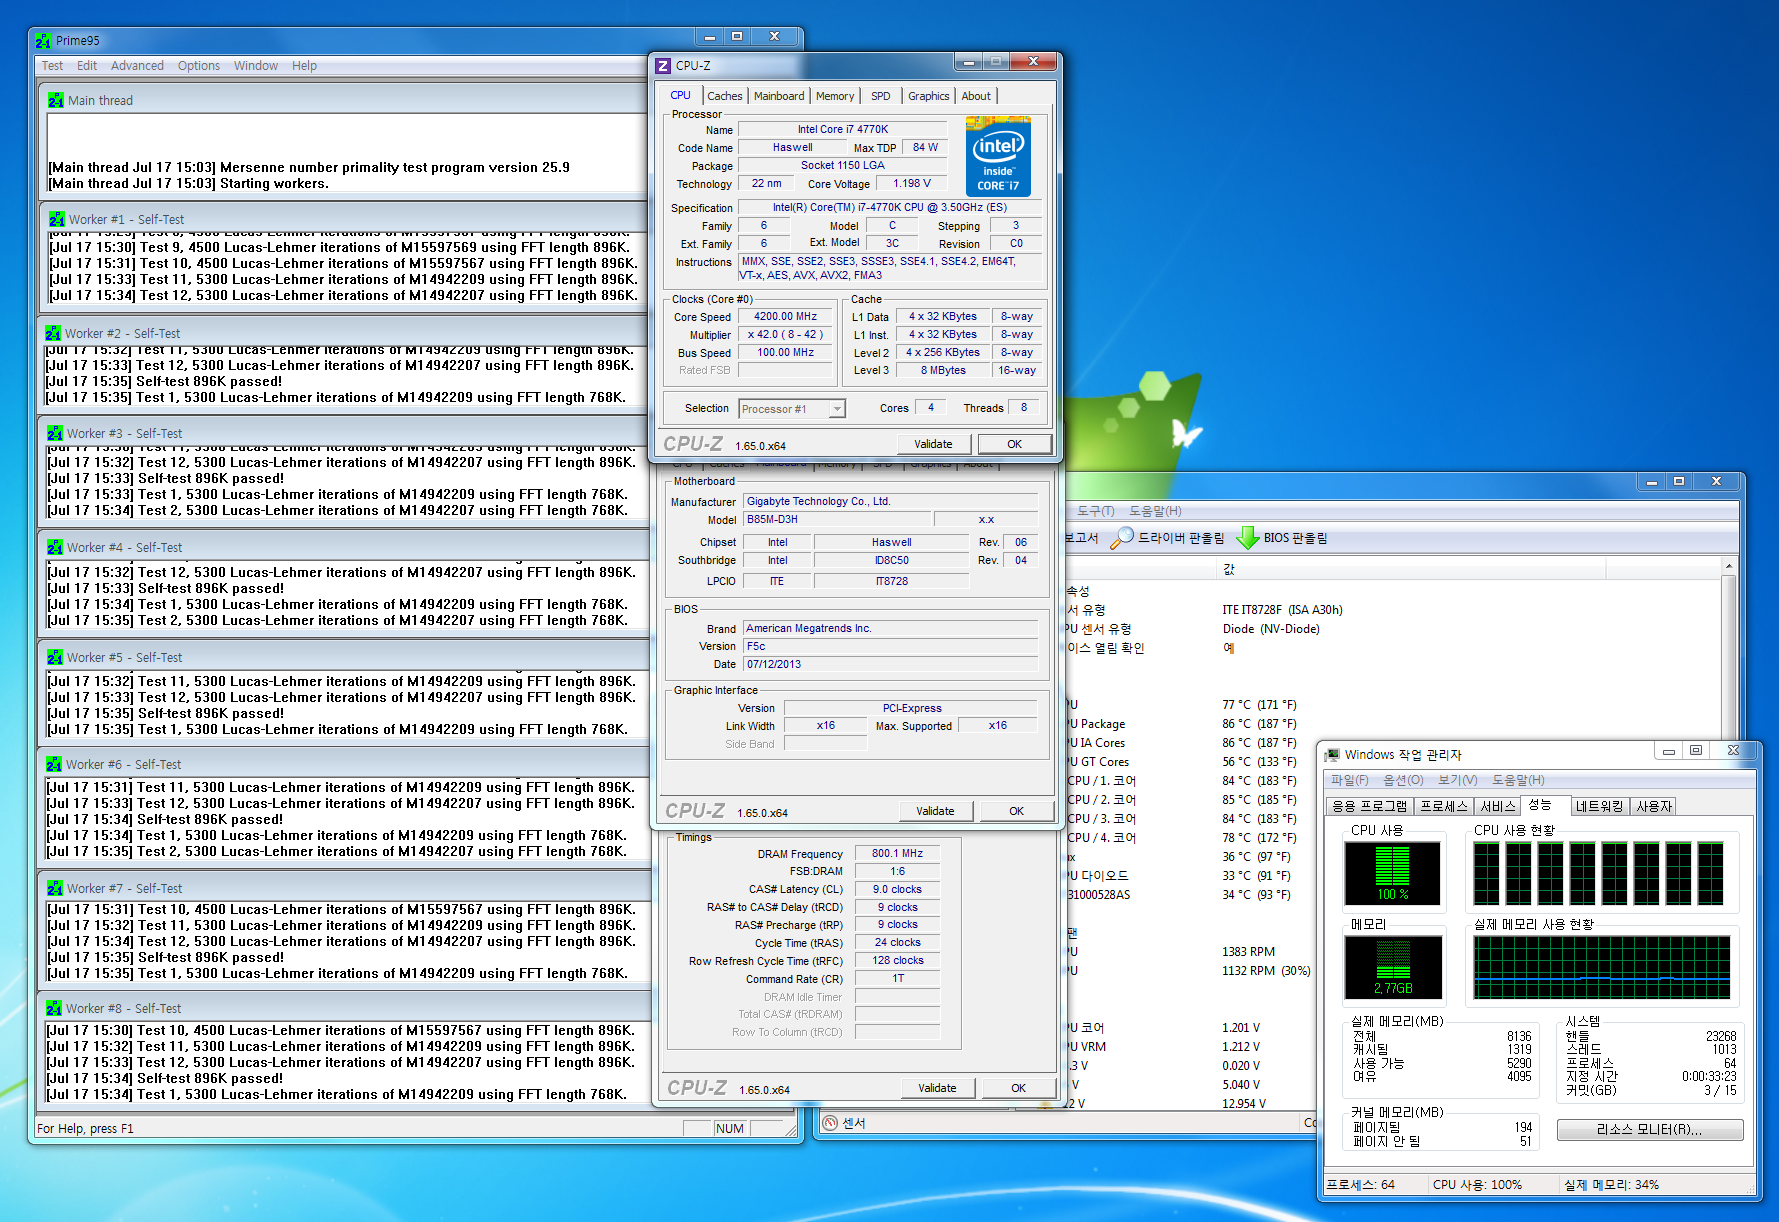This screenshot has height=1222, width=1779.
Task: Switch to the 네트워킹 tab
Action: [1599, 806]
